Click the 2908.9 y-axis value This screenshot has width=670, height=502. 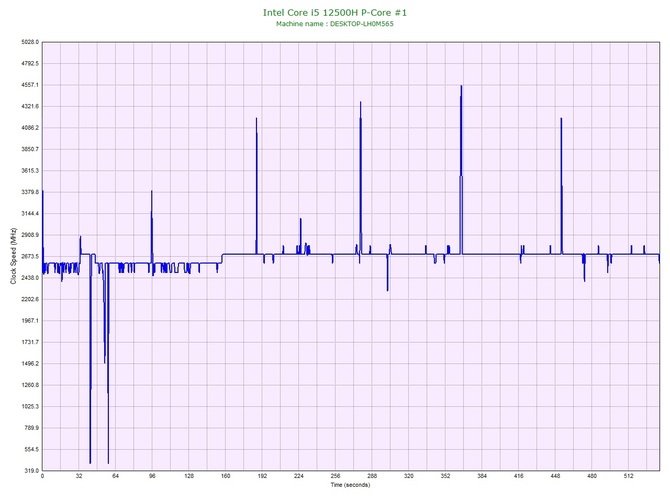tap(30, 235)
